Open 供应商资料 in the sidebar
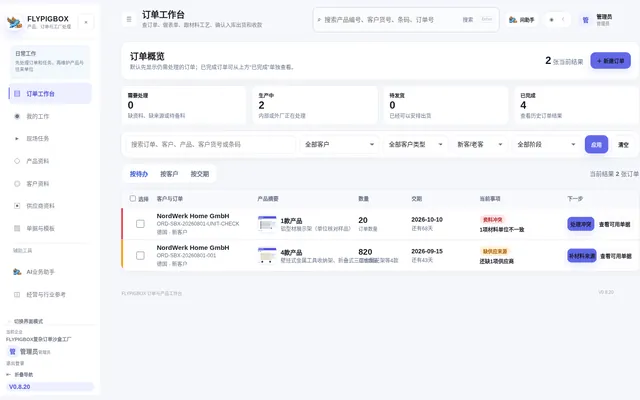 [50, 206]
